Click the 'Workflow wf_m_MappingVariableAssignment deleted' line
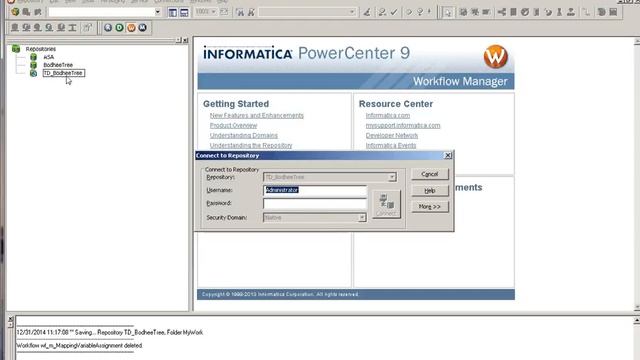 click(80, 346)
